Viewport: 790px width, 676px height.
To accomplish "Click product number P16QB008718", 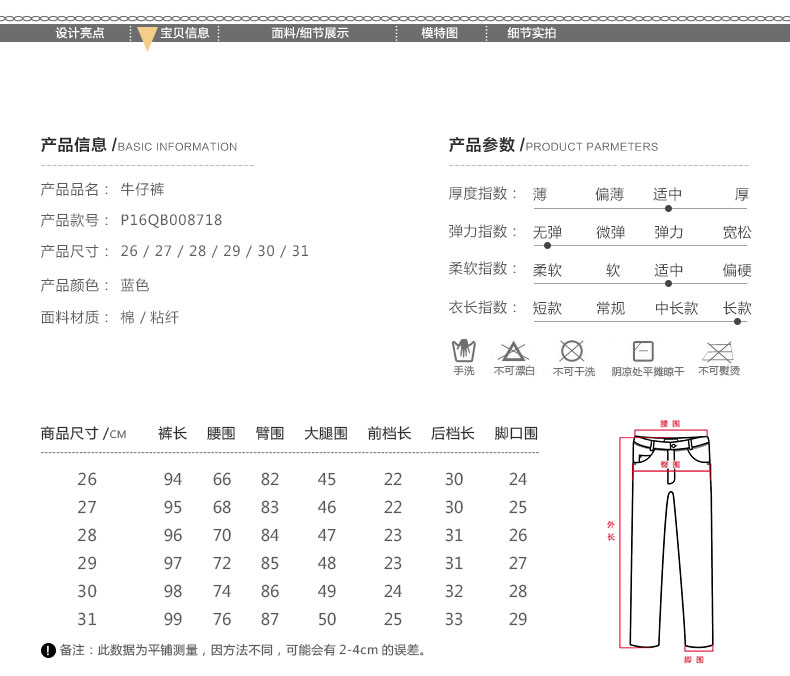I will click(x=171, y=220).
